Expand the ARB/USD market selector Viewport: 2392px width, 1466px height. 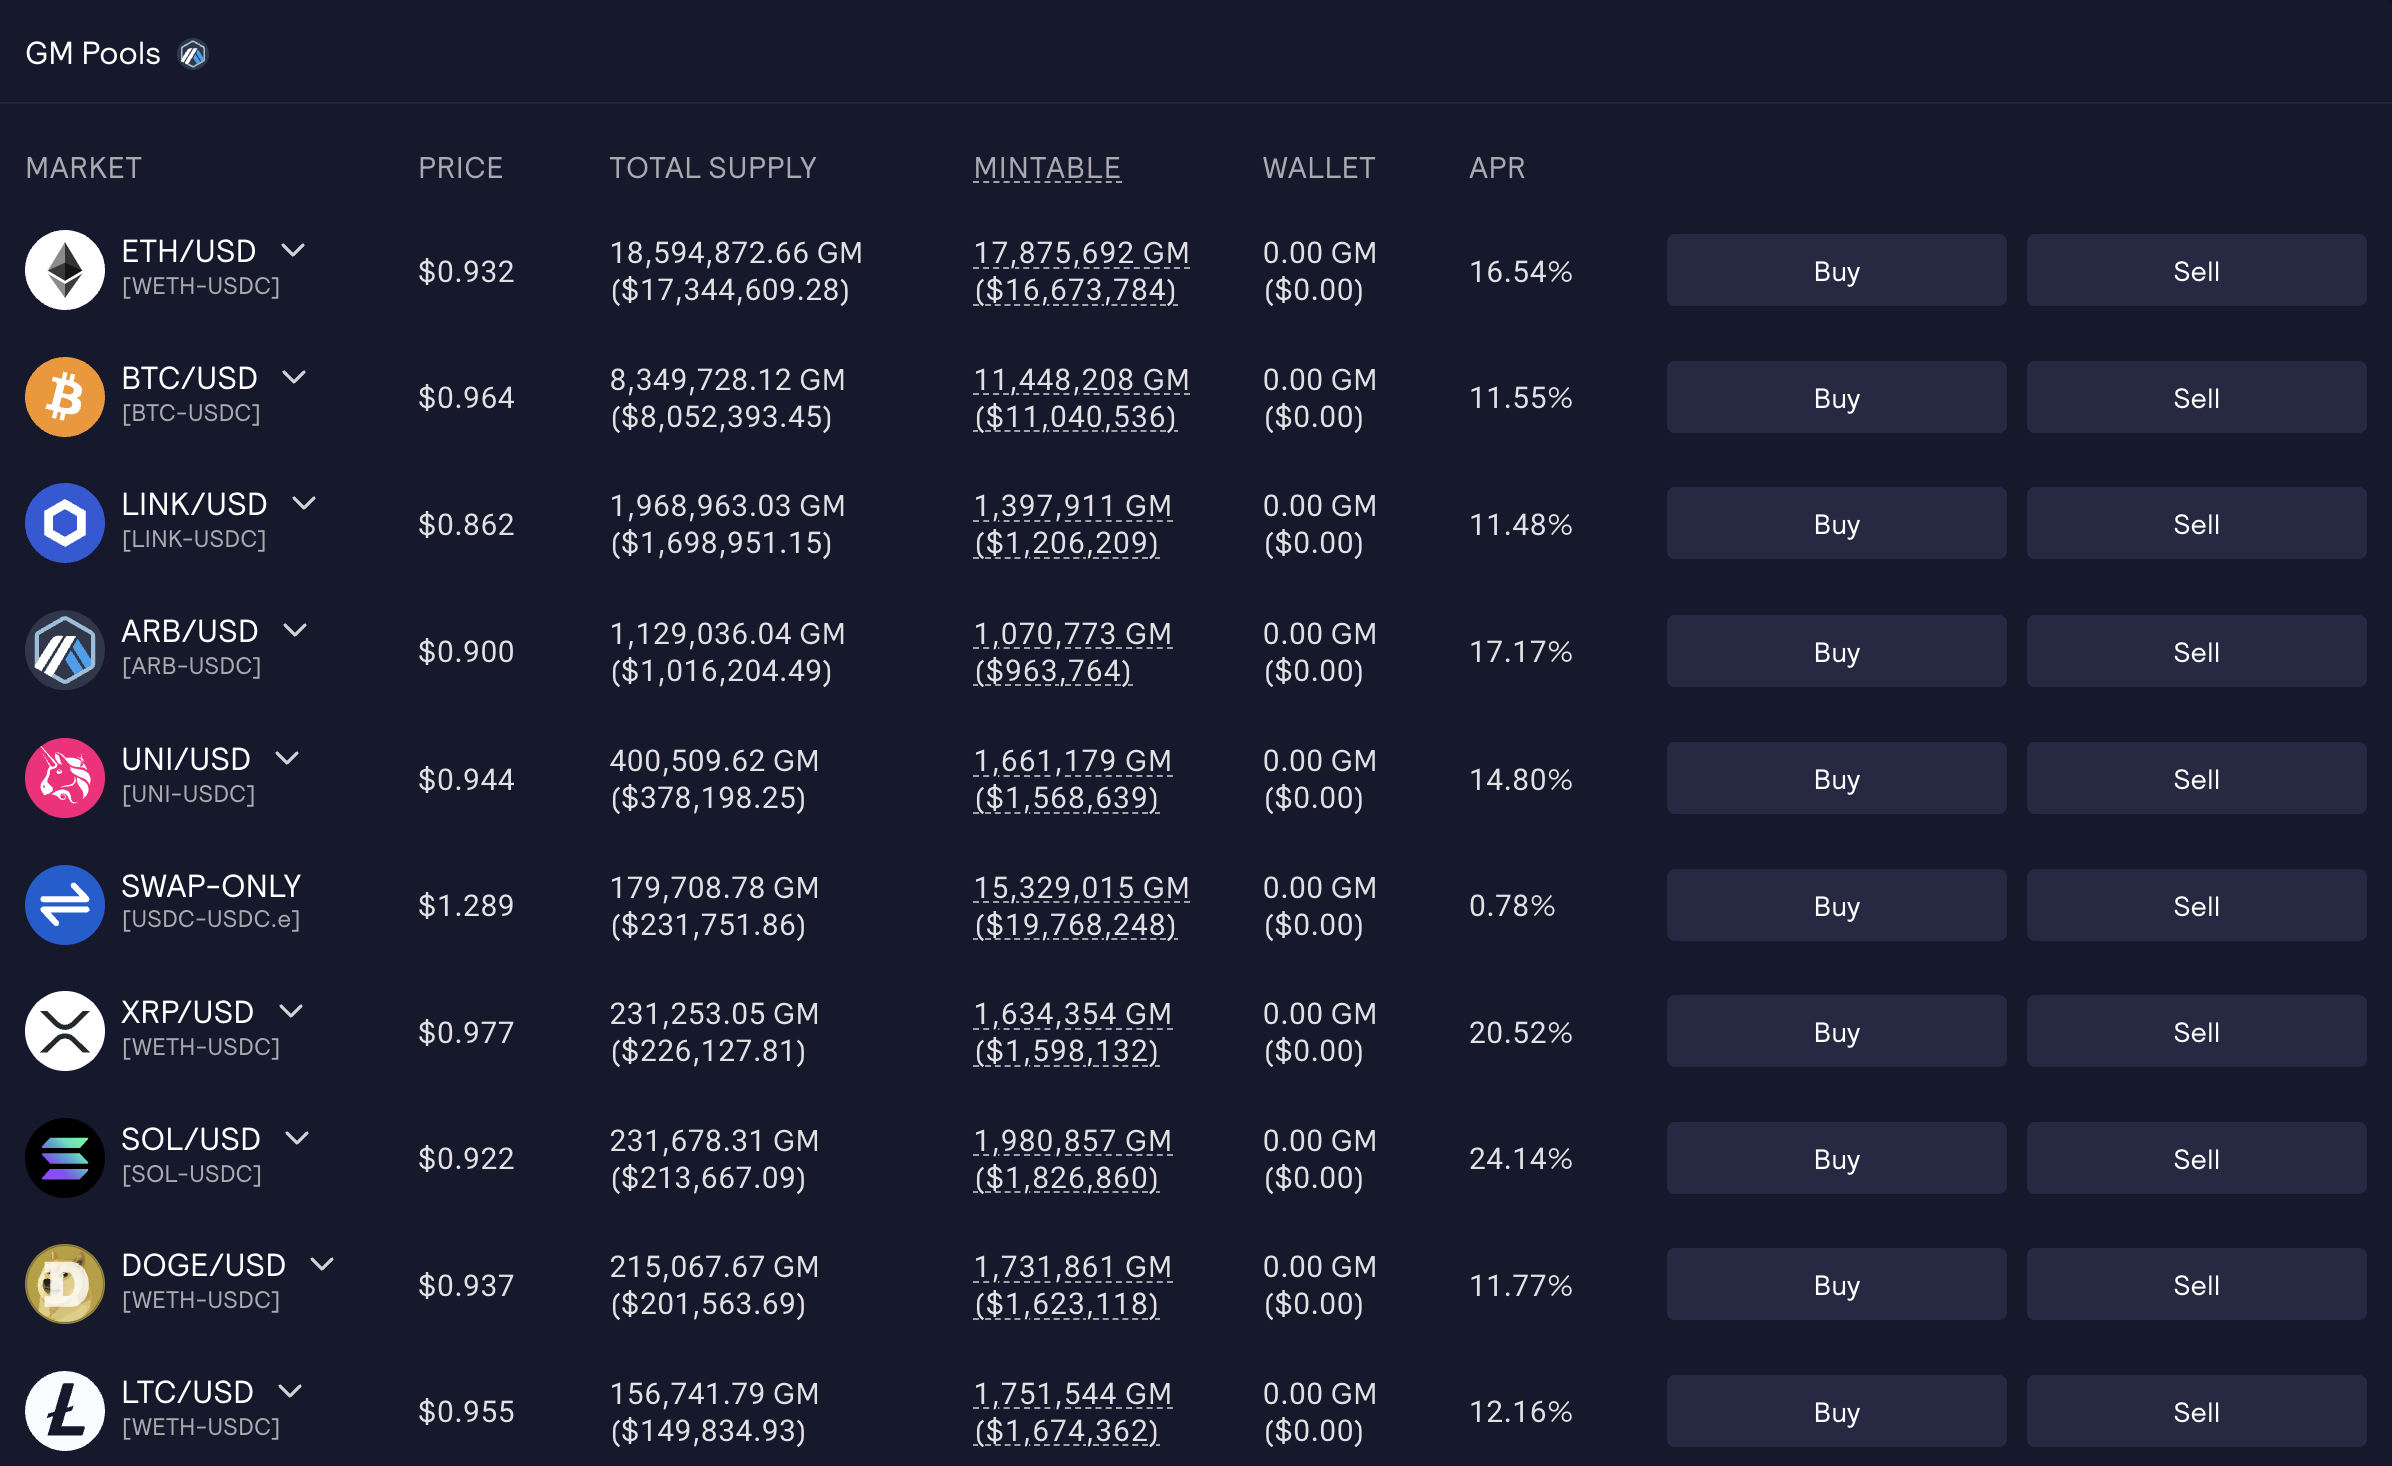click(295, 630)
